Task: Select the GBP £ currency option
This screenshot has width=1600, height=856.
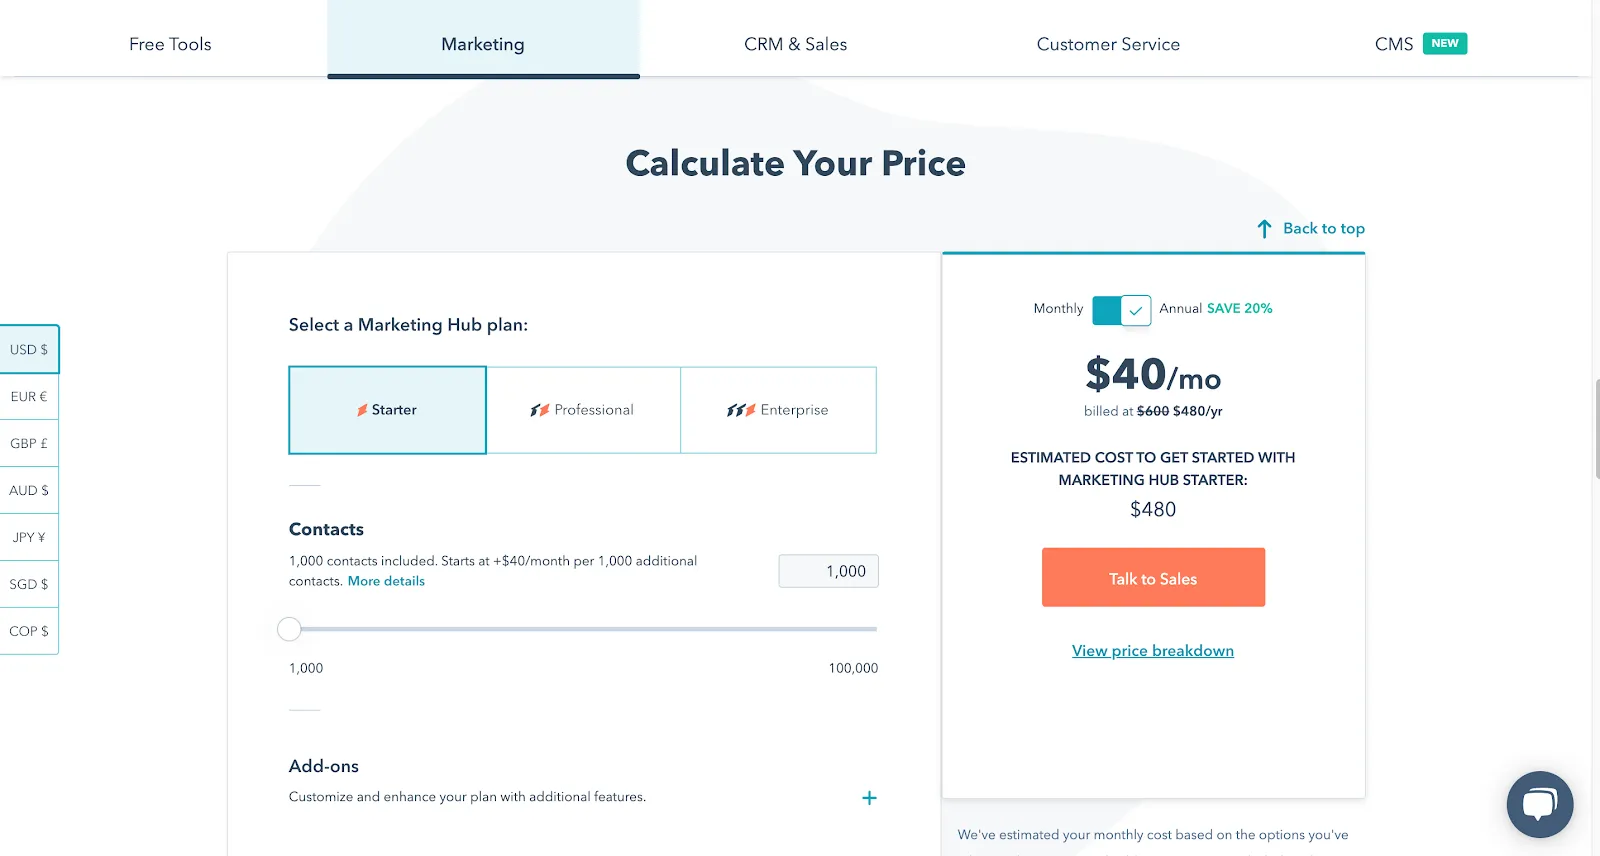Action: [29, 444]
